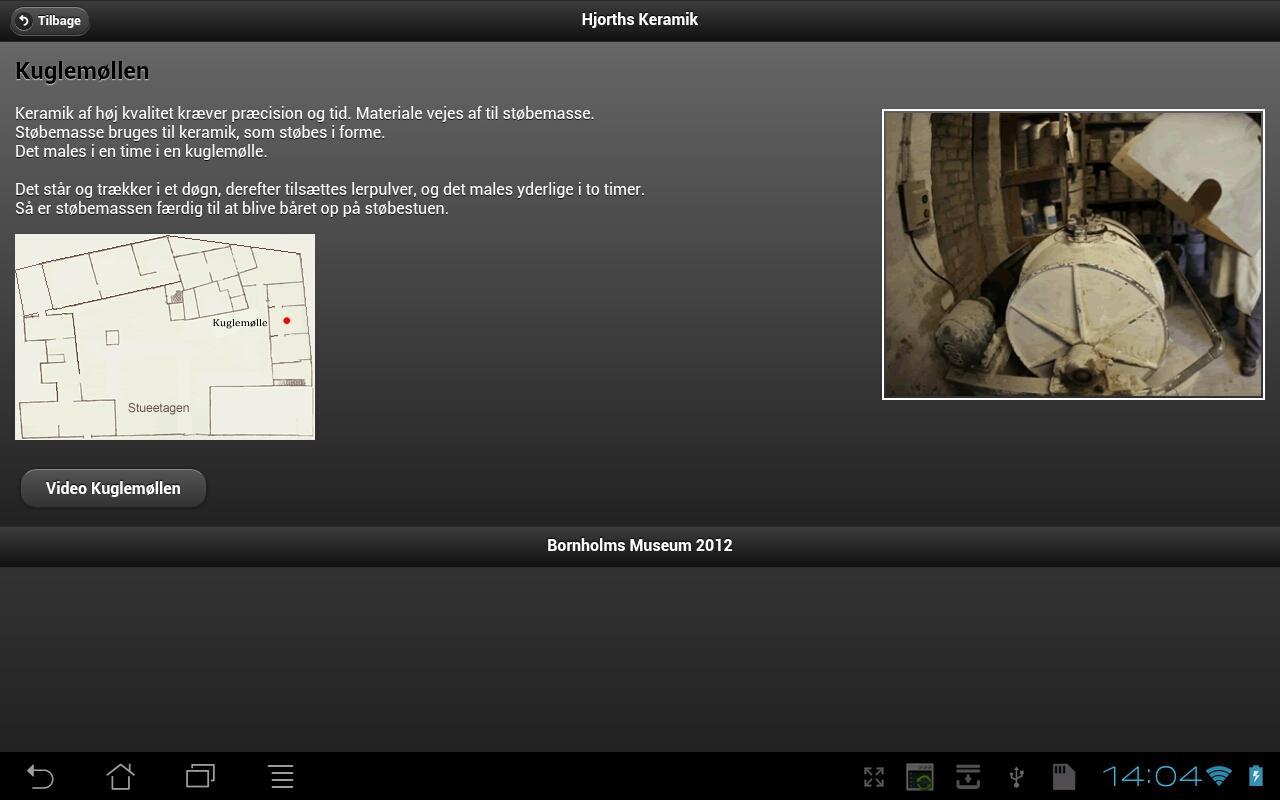Tap the Stueetagen label on the map

pos(159,408)
